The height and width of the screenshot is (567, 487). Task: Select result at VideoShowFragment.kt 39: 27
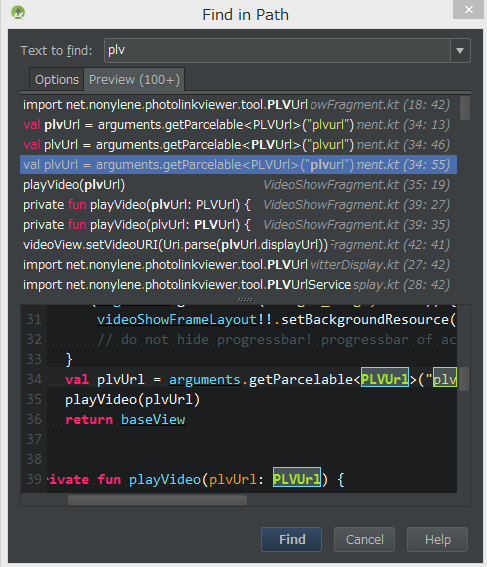click(x=238, y=205)
